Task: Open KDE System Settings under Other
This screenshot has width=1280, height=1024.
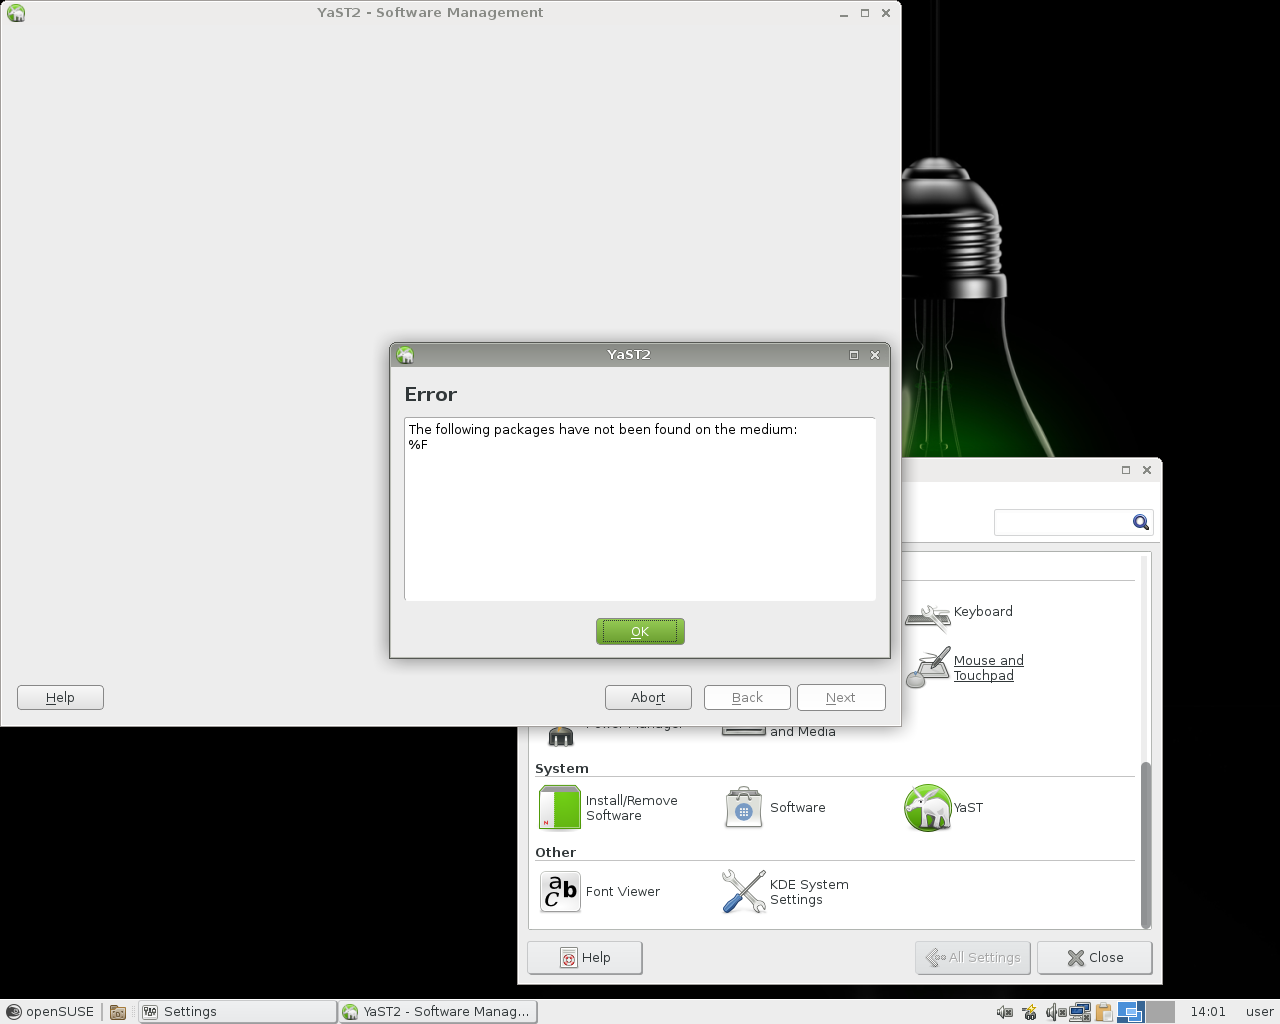Action: tap(786, 892)
